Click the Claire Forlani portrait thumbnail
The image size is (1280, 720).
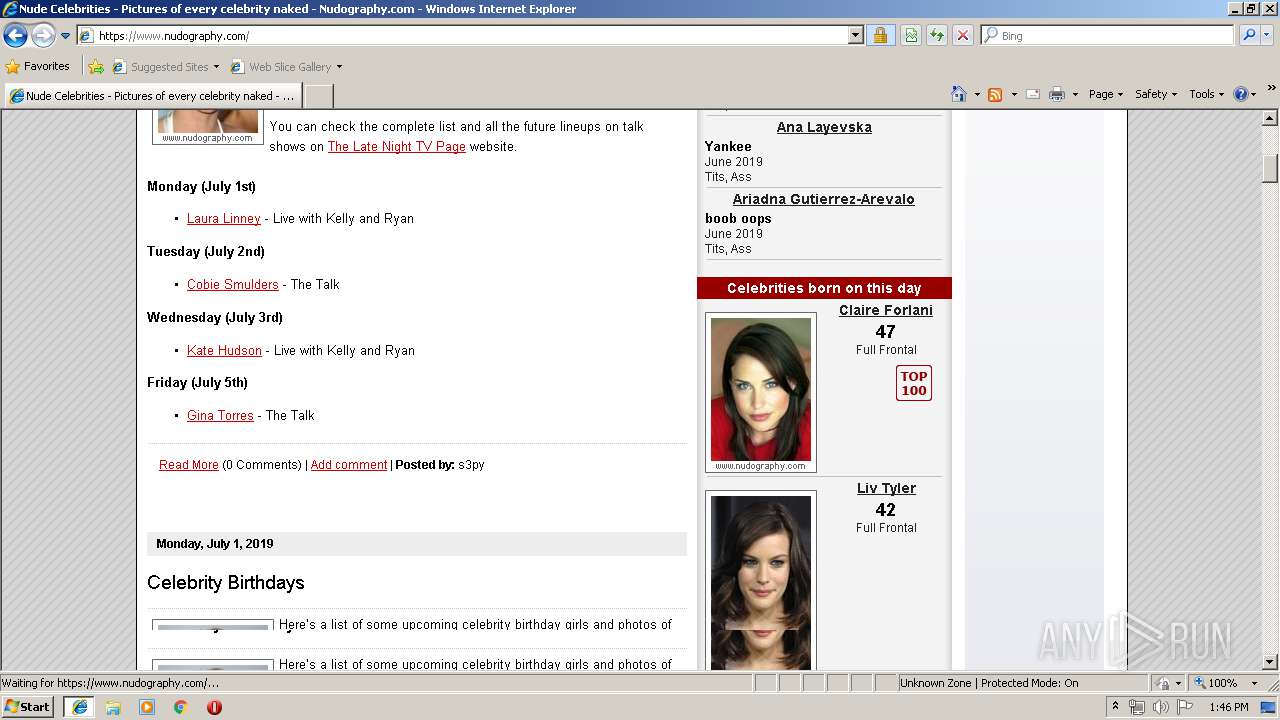tap(761, 391)
